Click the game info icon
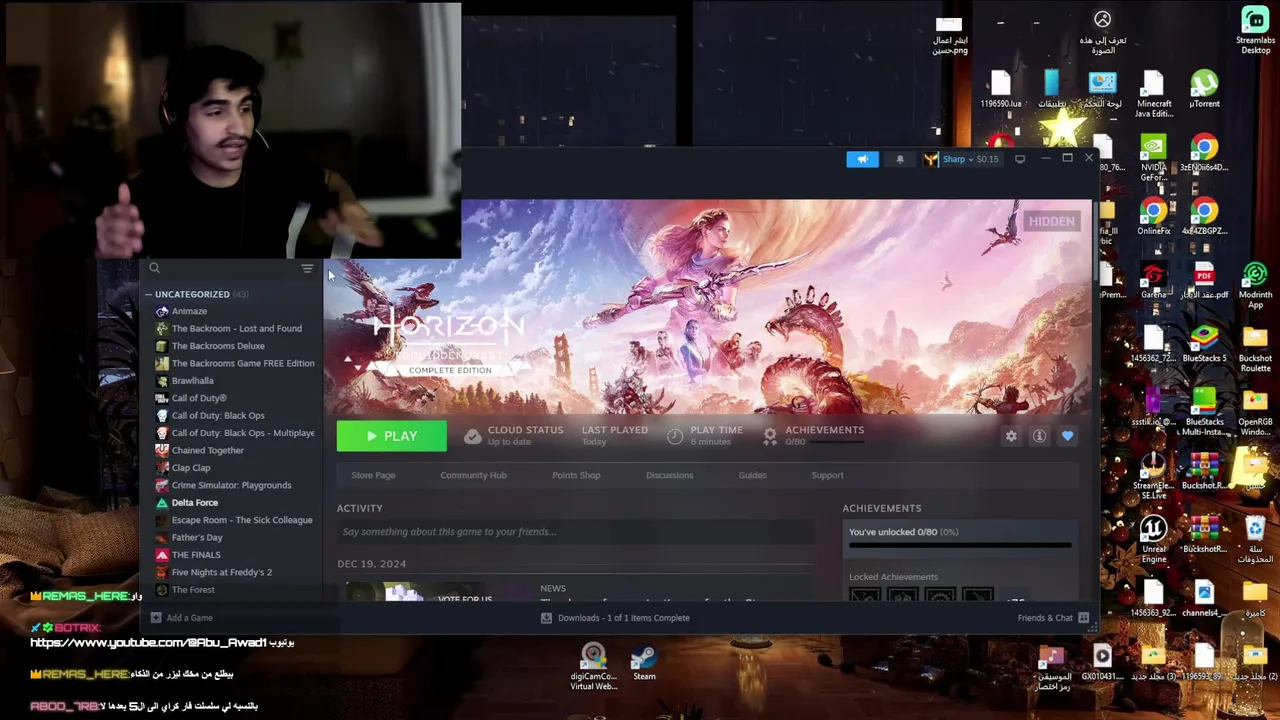 1039,436
